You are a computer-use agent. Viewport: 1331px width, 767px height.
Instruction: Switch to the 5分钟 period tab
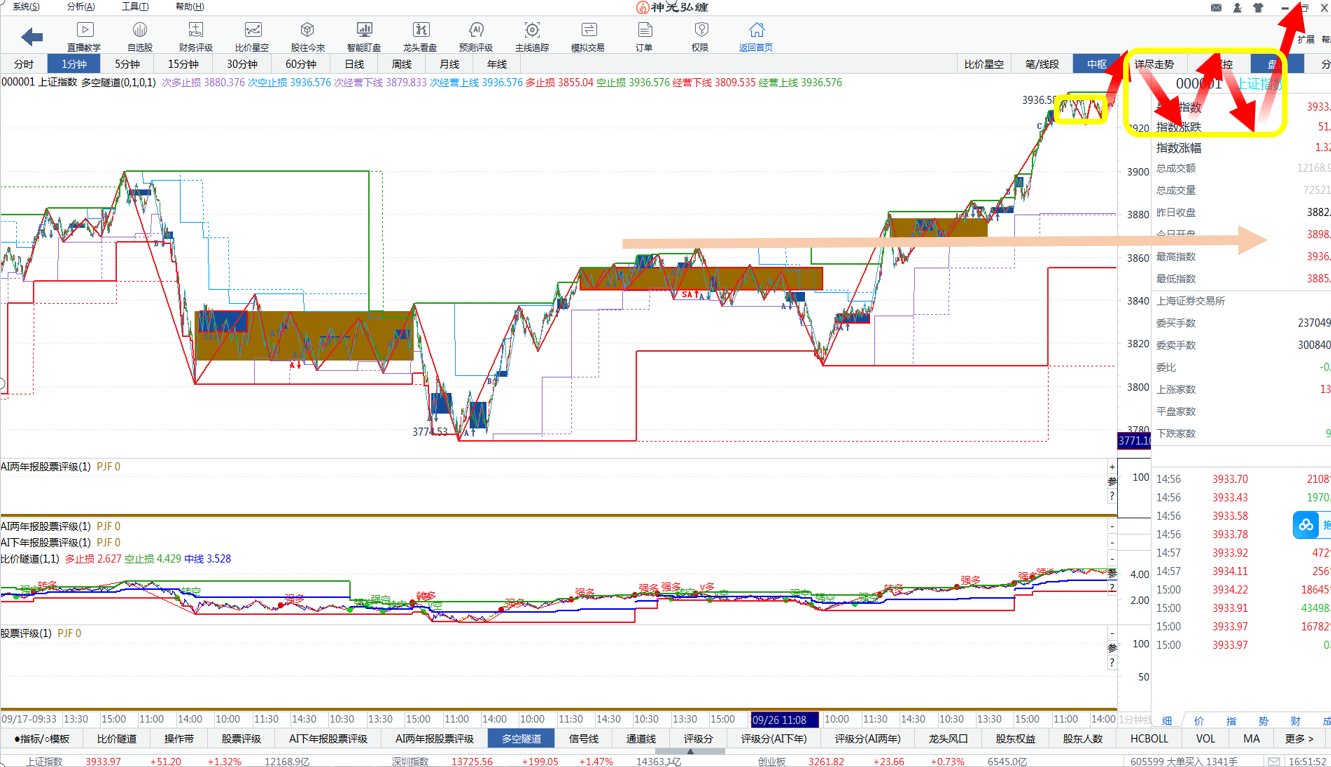pos(127,64)
